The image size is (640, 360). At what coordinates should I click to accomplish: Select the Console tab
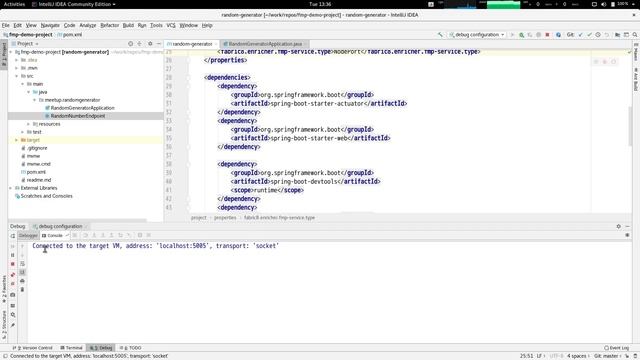click(55, 236)
